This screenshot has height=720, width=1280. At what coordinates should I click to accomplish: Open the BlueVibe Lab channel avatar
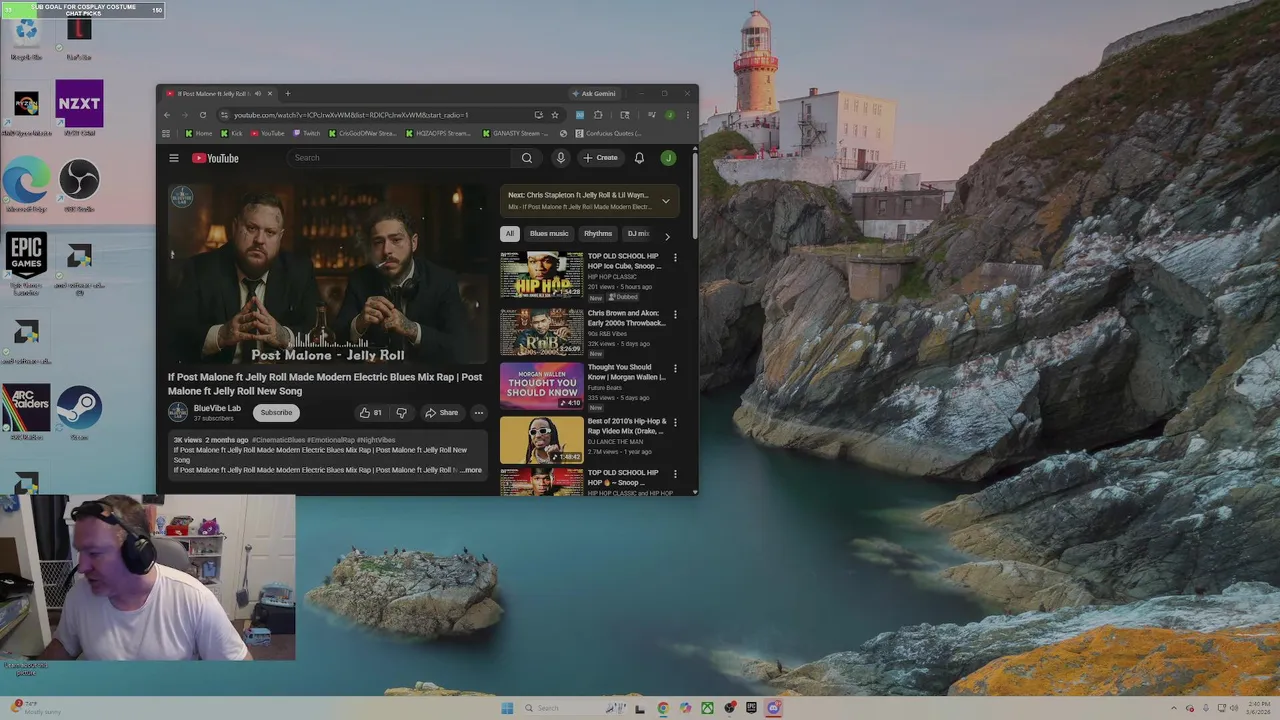click(178, 412)
